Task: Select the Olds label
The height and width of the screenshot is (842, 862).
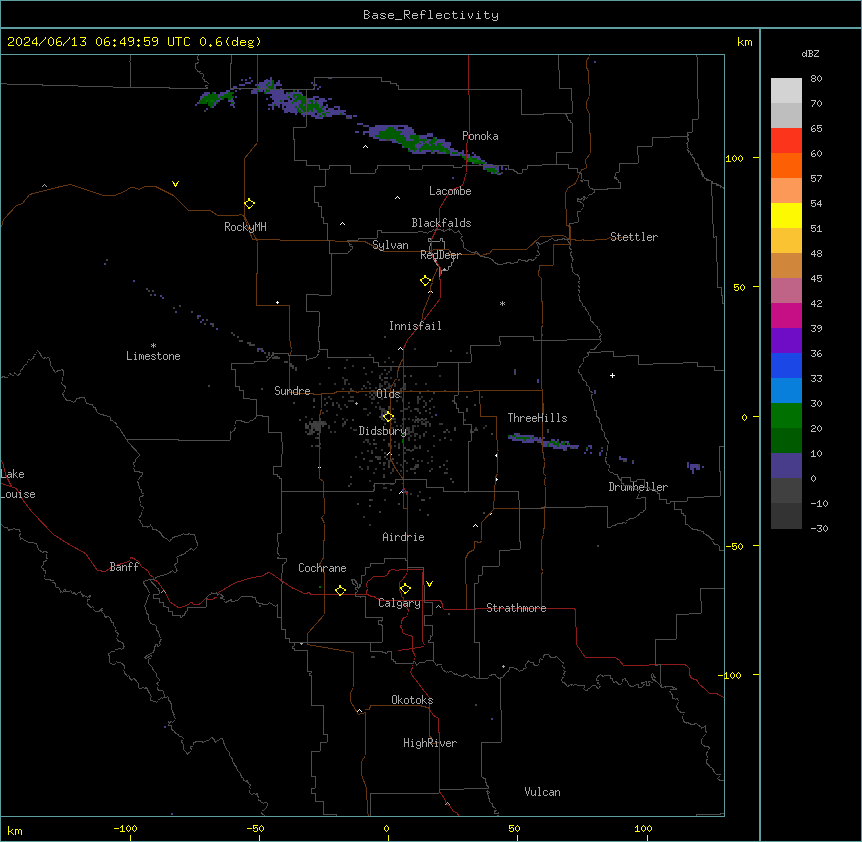Action: pyautogui.click(x=388, y=394)
